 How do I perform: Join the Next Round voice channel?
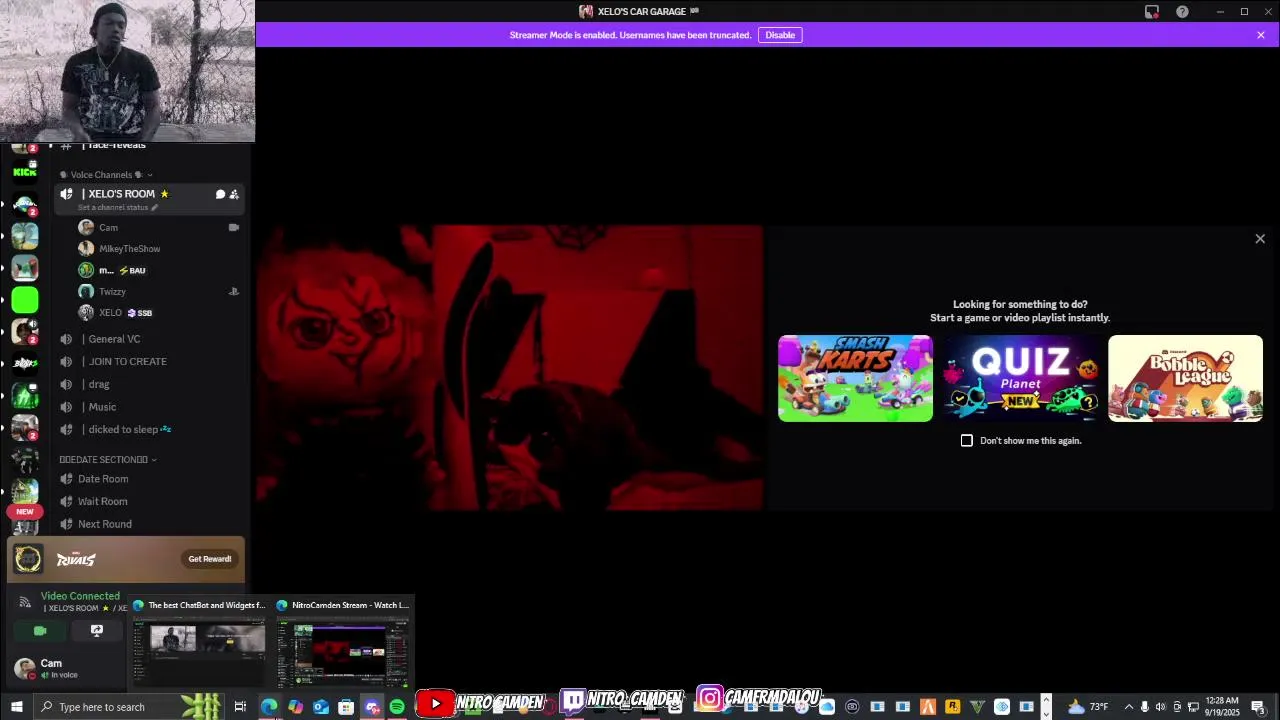(149, 524)
